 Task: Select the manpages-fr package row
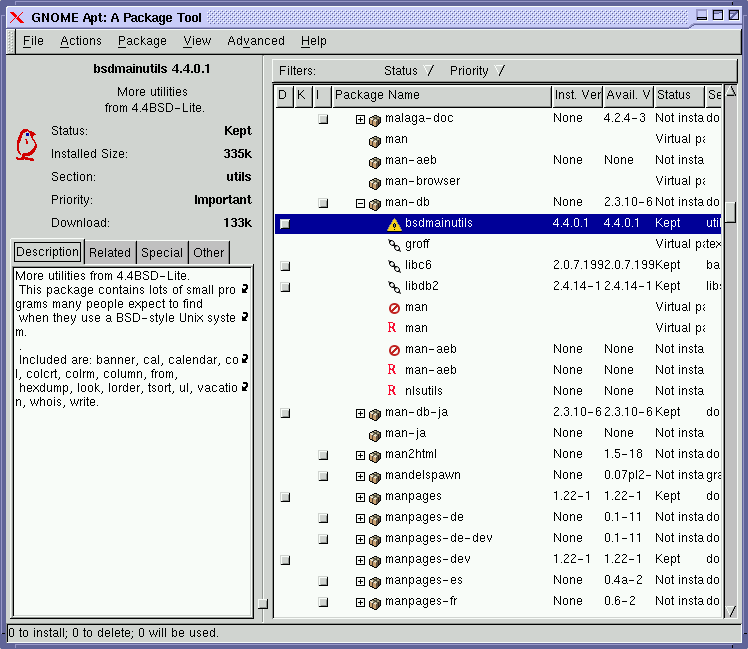pos(421,602)
